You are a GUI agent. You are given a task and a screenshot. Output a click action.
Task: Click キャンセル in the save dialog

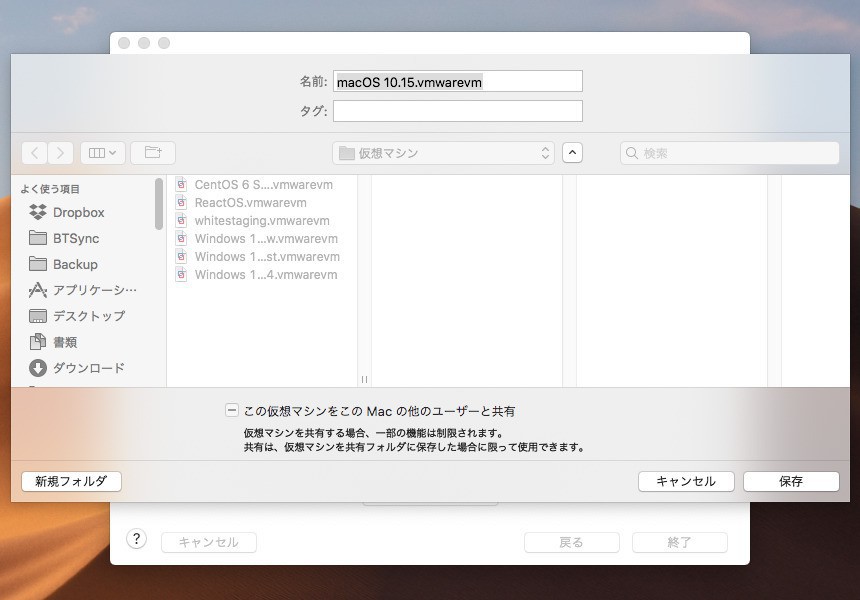pos(686,481)
